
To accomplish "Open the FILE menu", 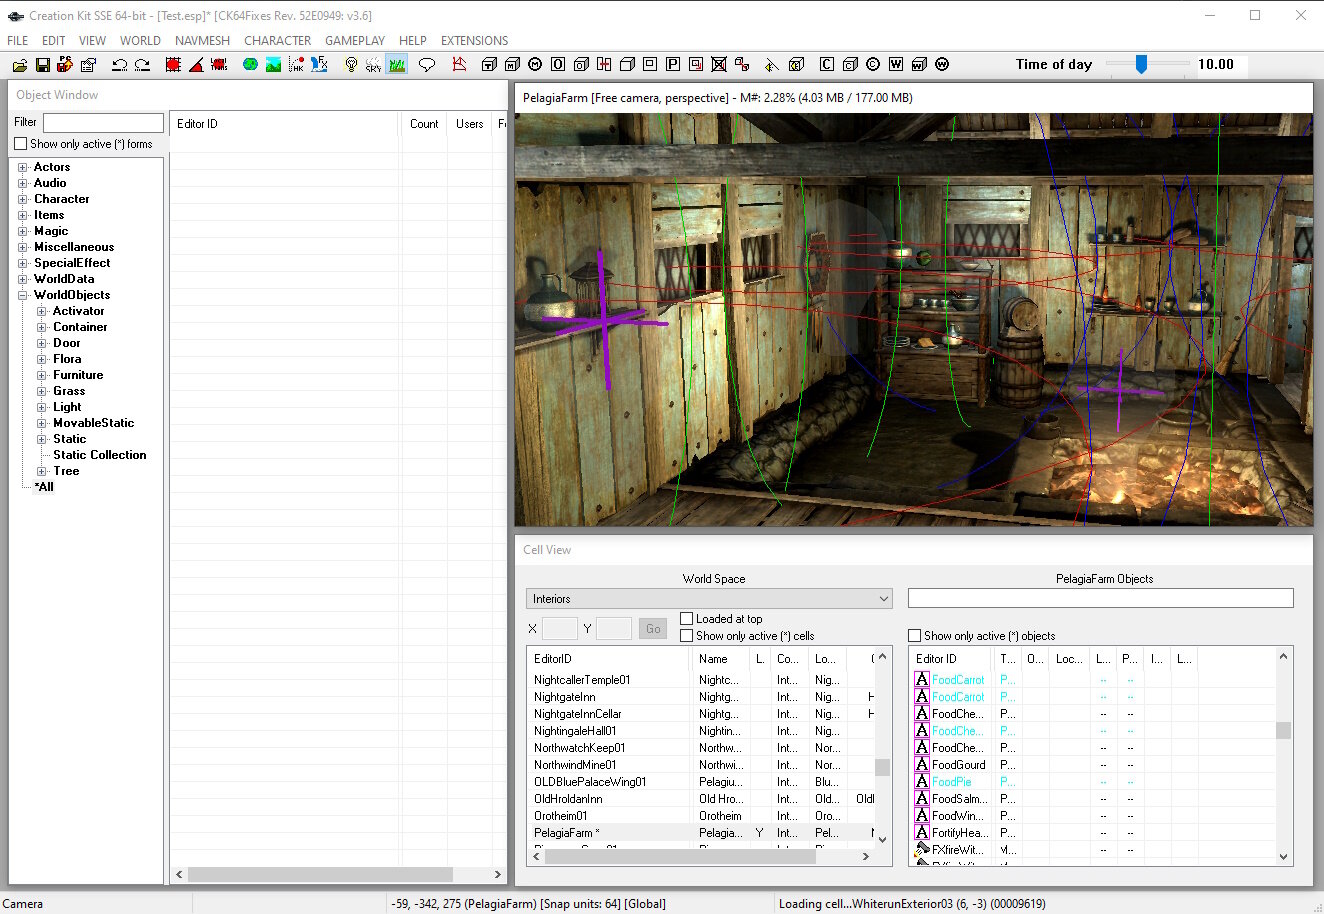I will point(18,41).
